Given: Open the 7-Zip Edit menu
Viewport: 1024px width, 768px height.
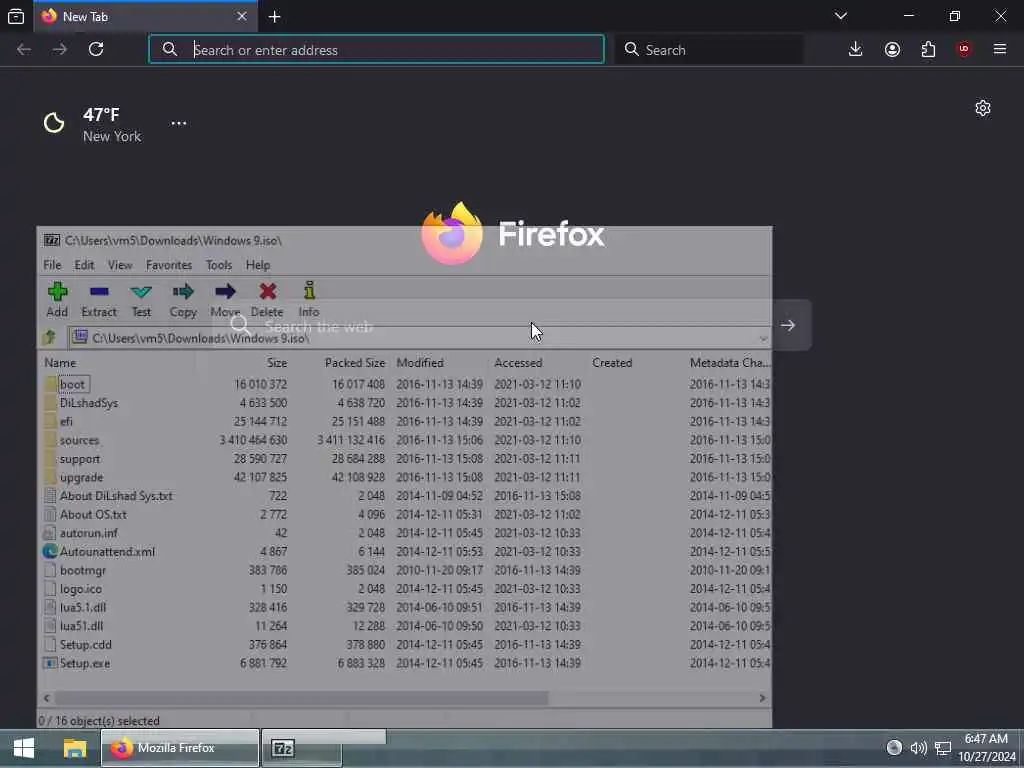Looking at the screenshot, I should (84, 265).
